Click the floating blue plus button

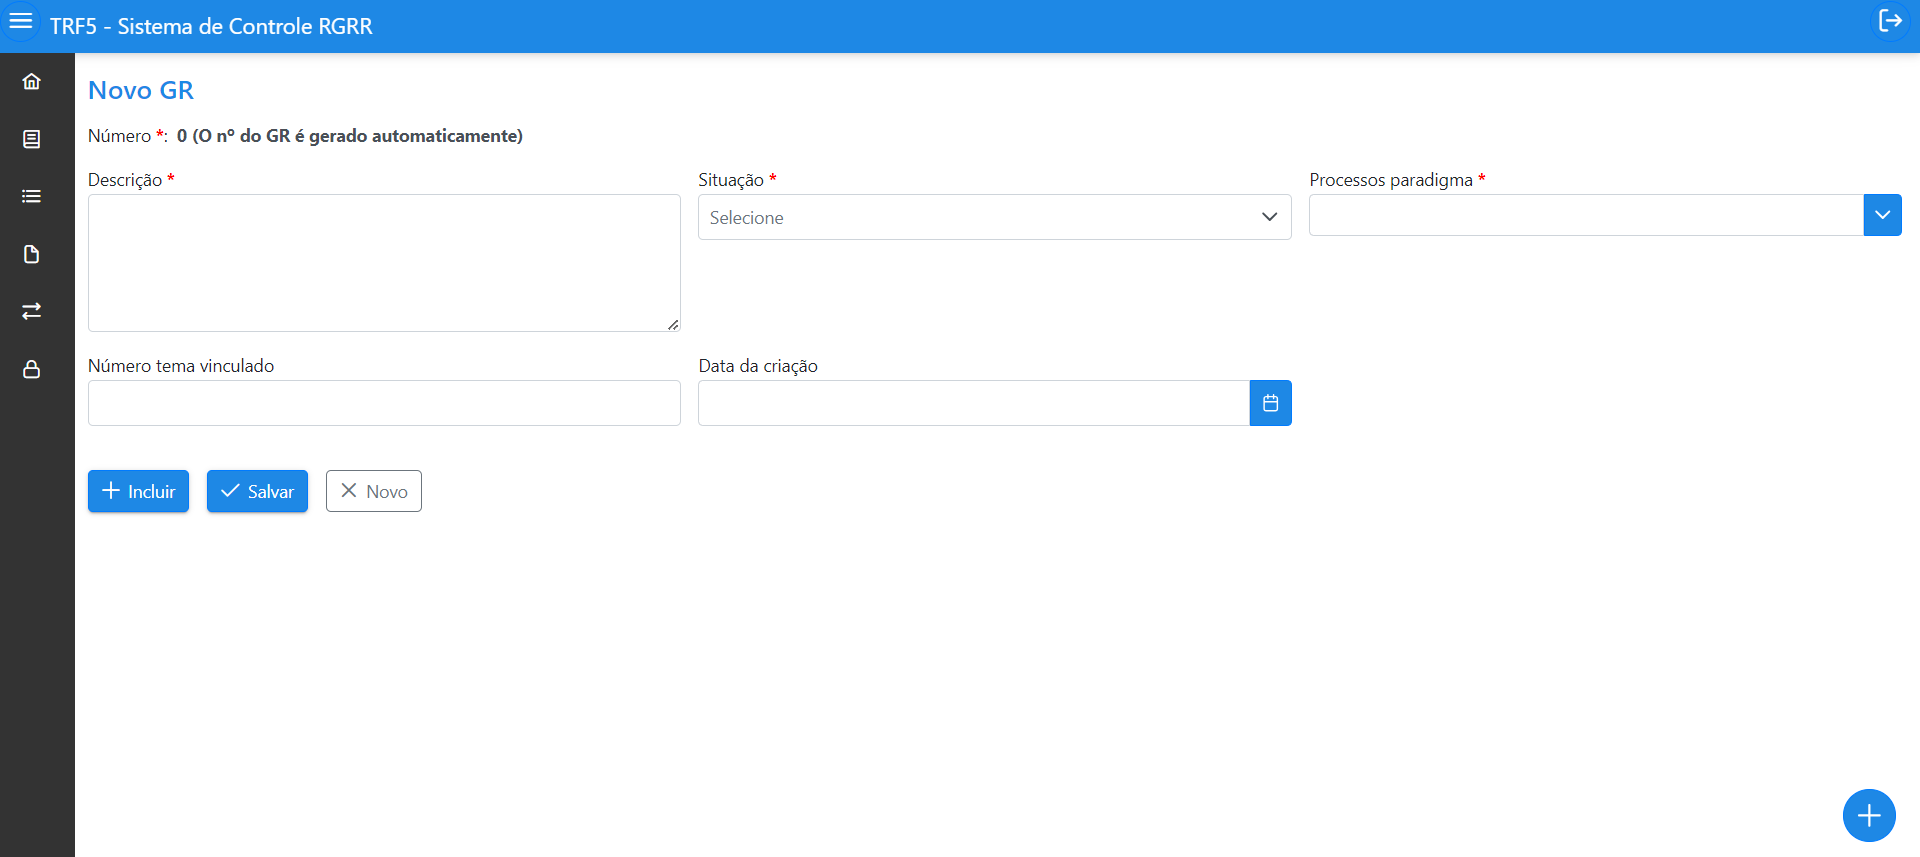pyautogui.click(x=1869, y=816)
